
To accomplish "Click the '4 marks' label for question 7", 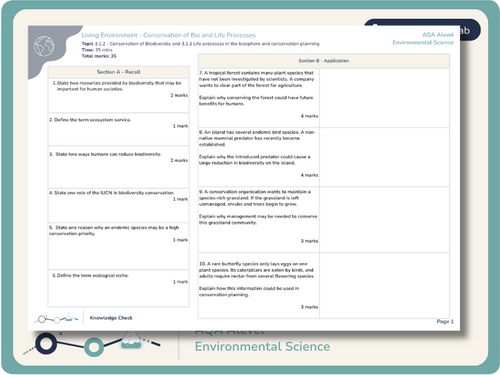I will point(309,116).
